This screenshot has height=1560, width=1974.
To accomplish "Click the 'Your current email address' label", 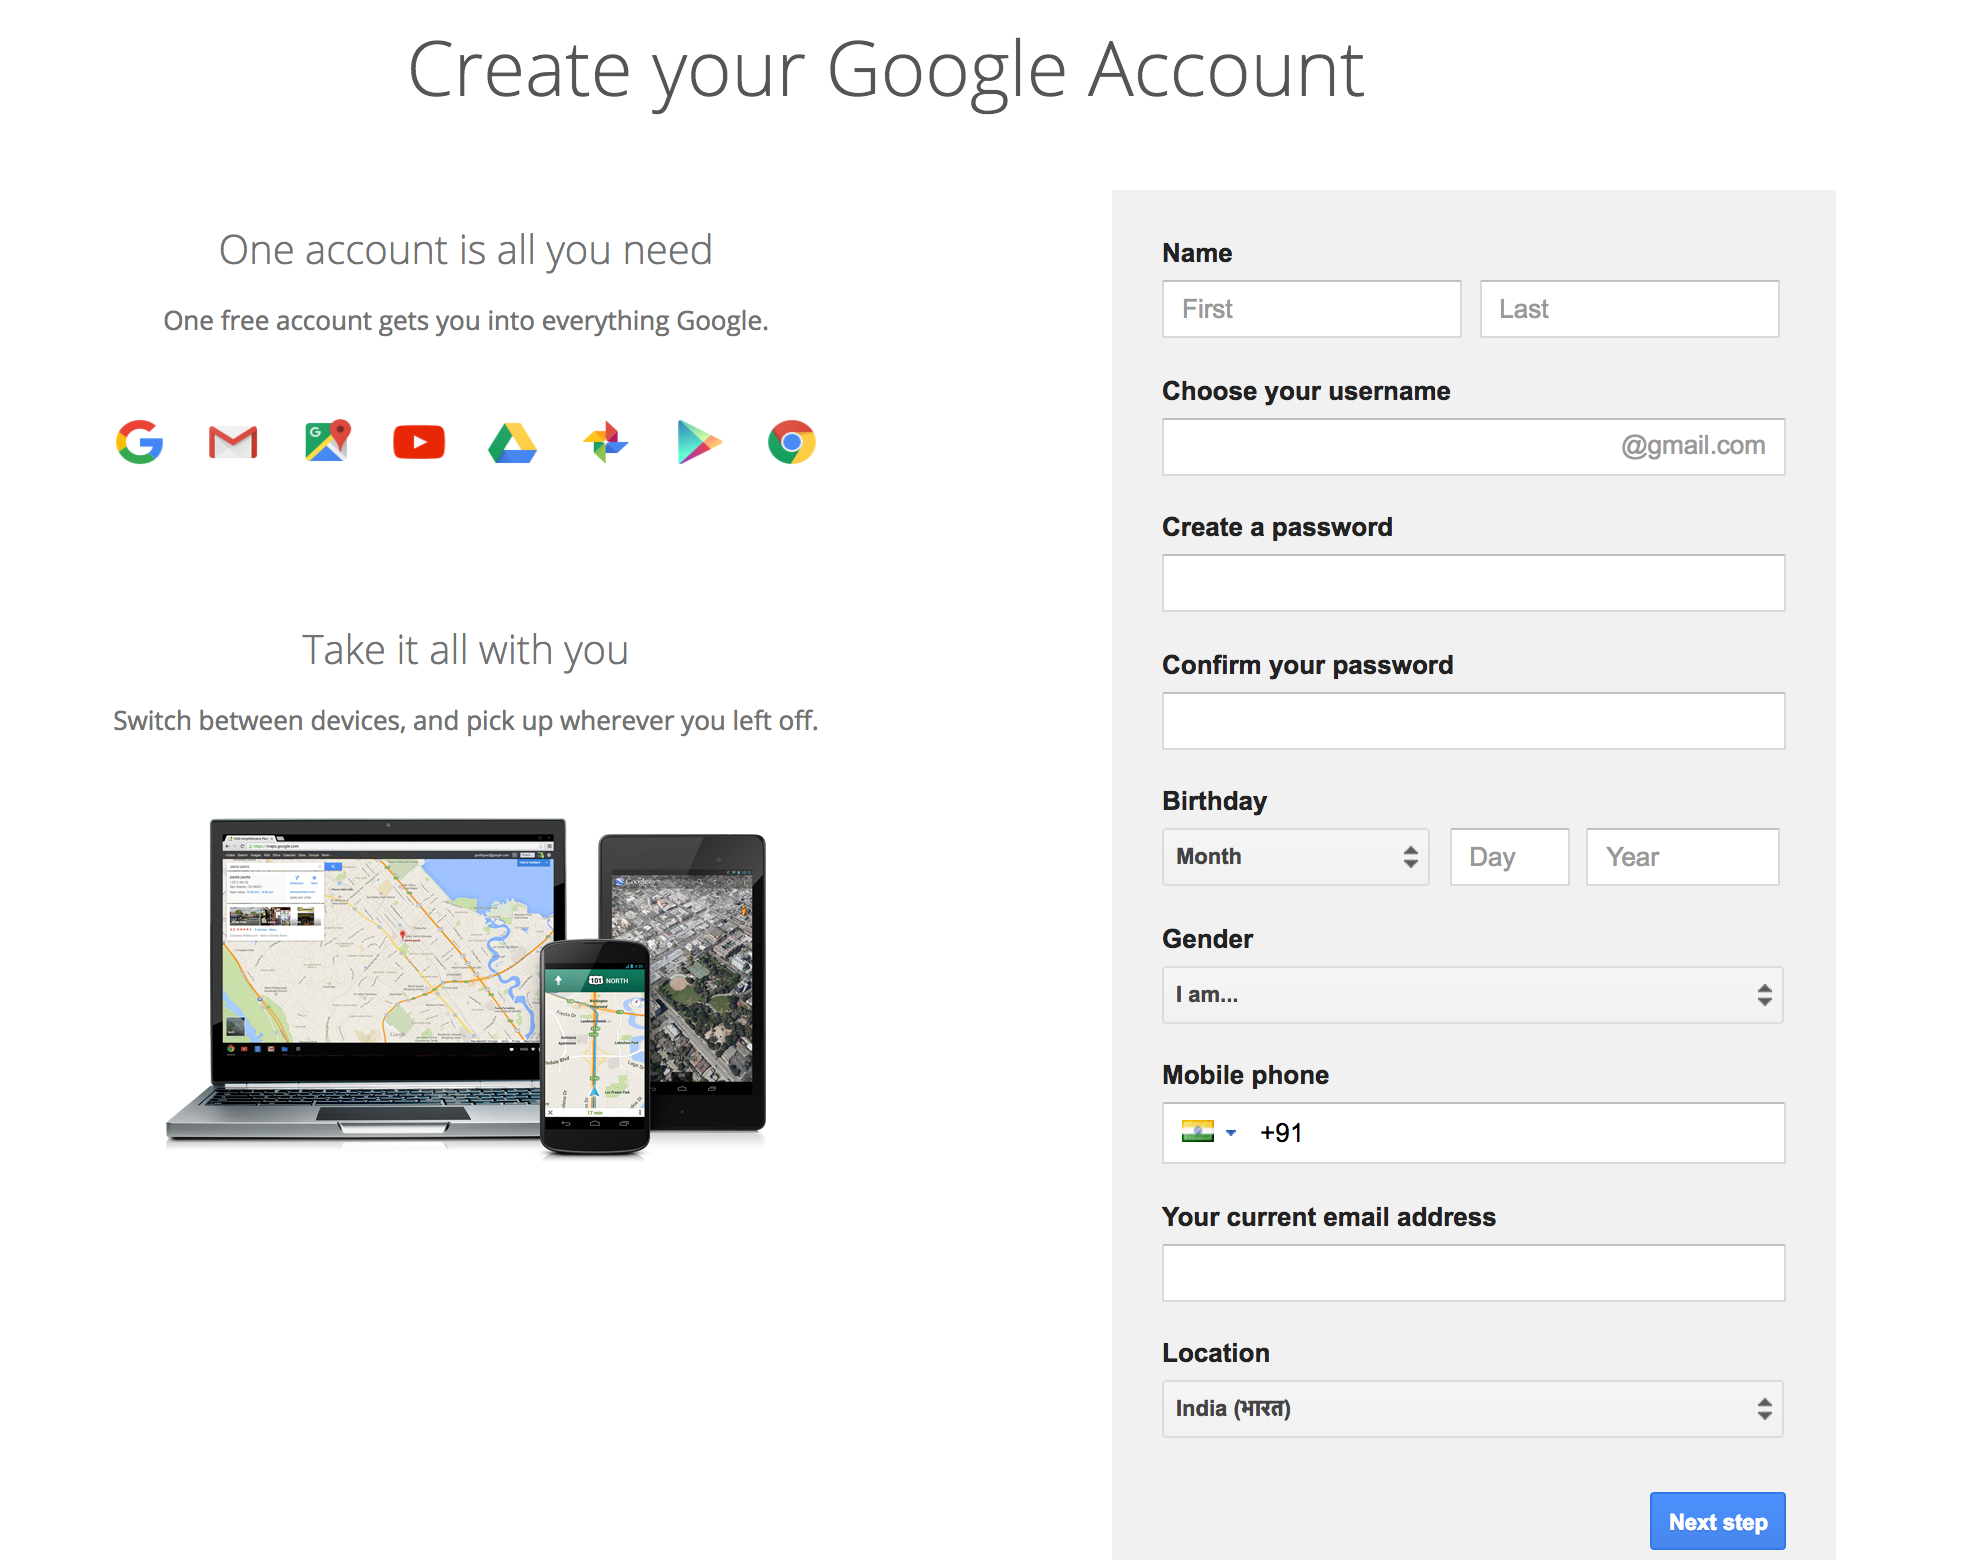I will point(1329,1217).
